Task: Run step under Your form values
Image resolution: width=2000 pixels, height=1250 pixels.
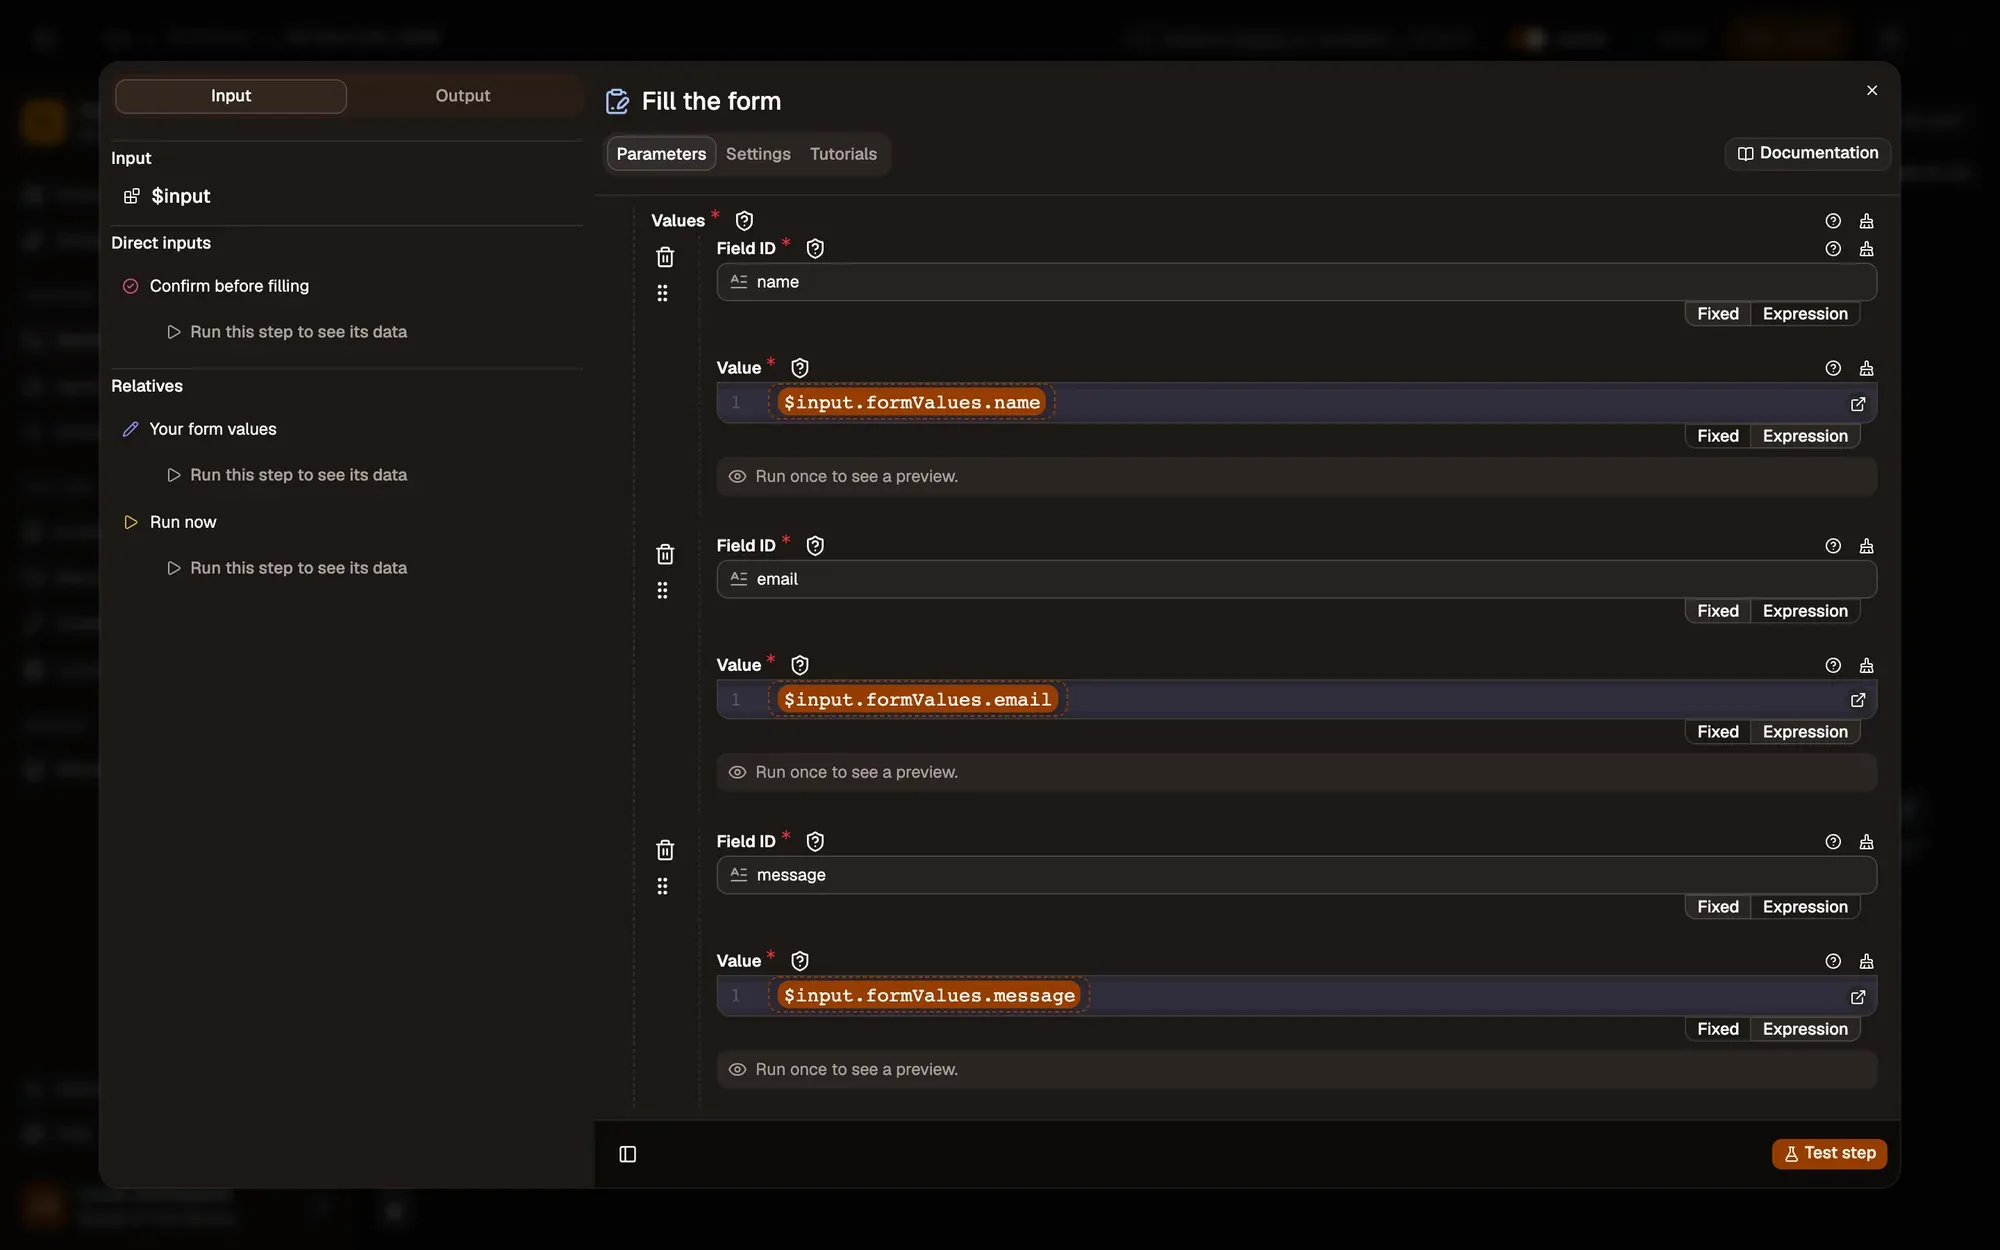Action: pos(287,475)
